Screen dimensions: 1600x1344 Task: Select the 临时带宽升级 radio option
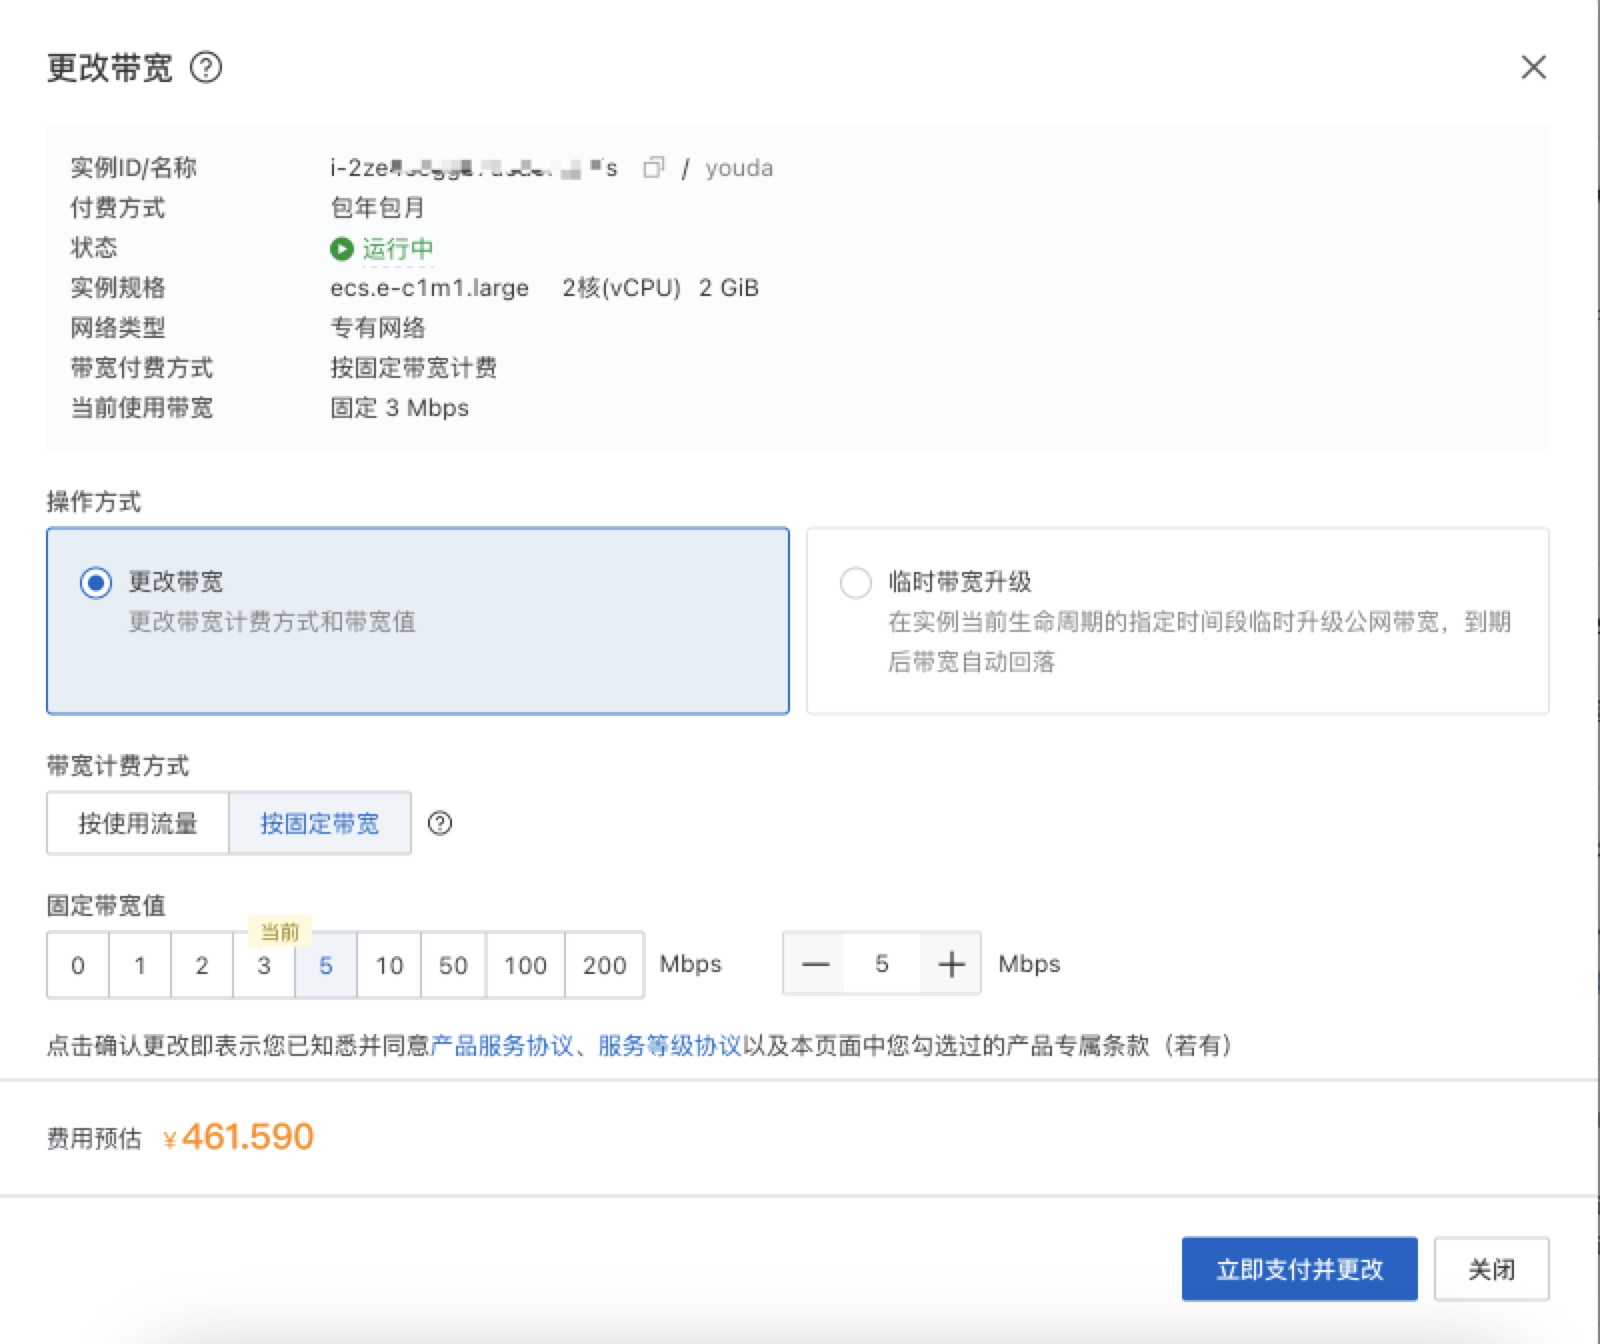[856, 582]
